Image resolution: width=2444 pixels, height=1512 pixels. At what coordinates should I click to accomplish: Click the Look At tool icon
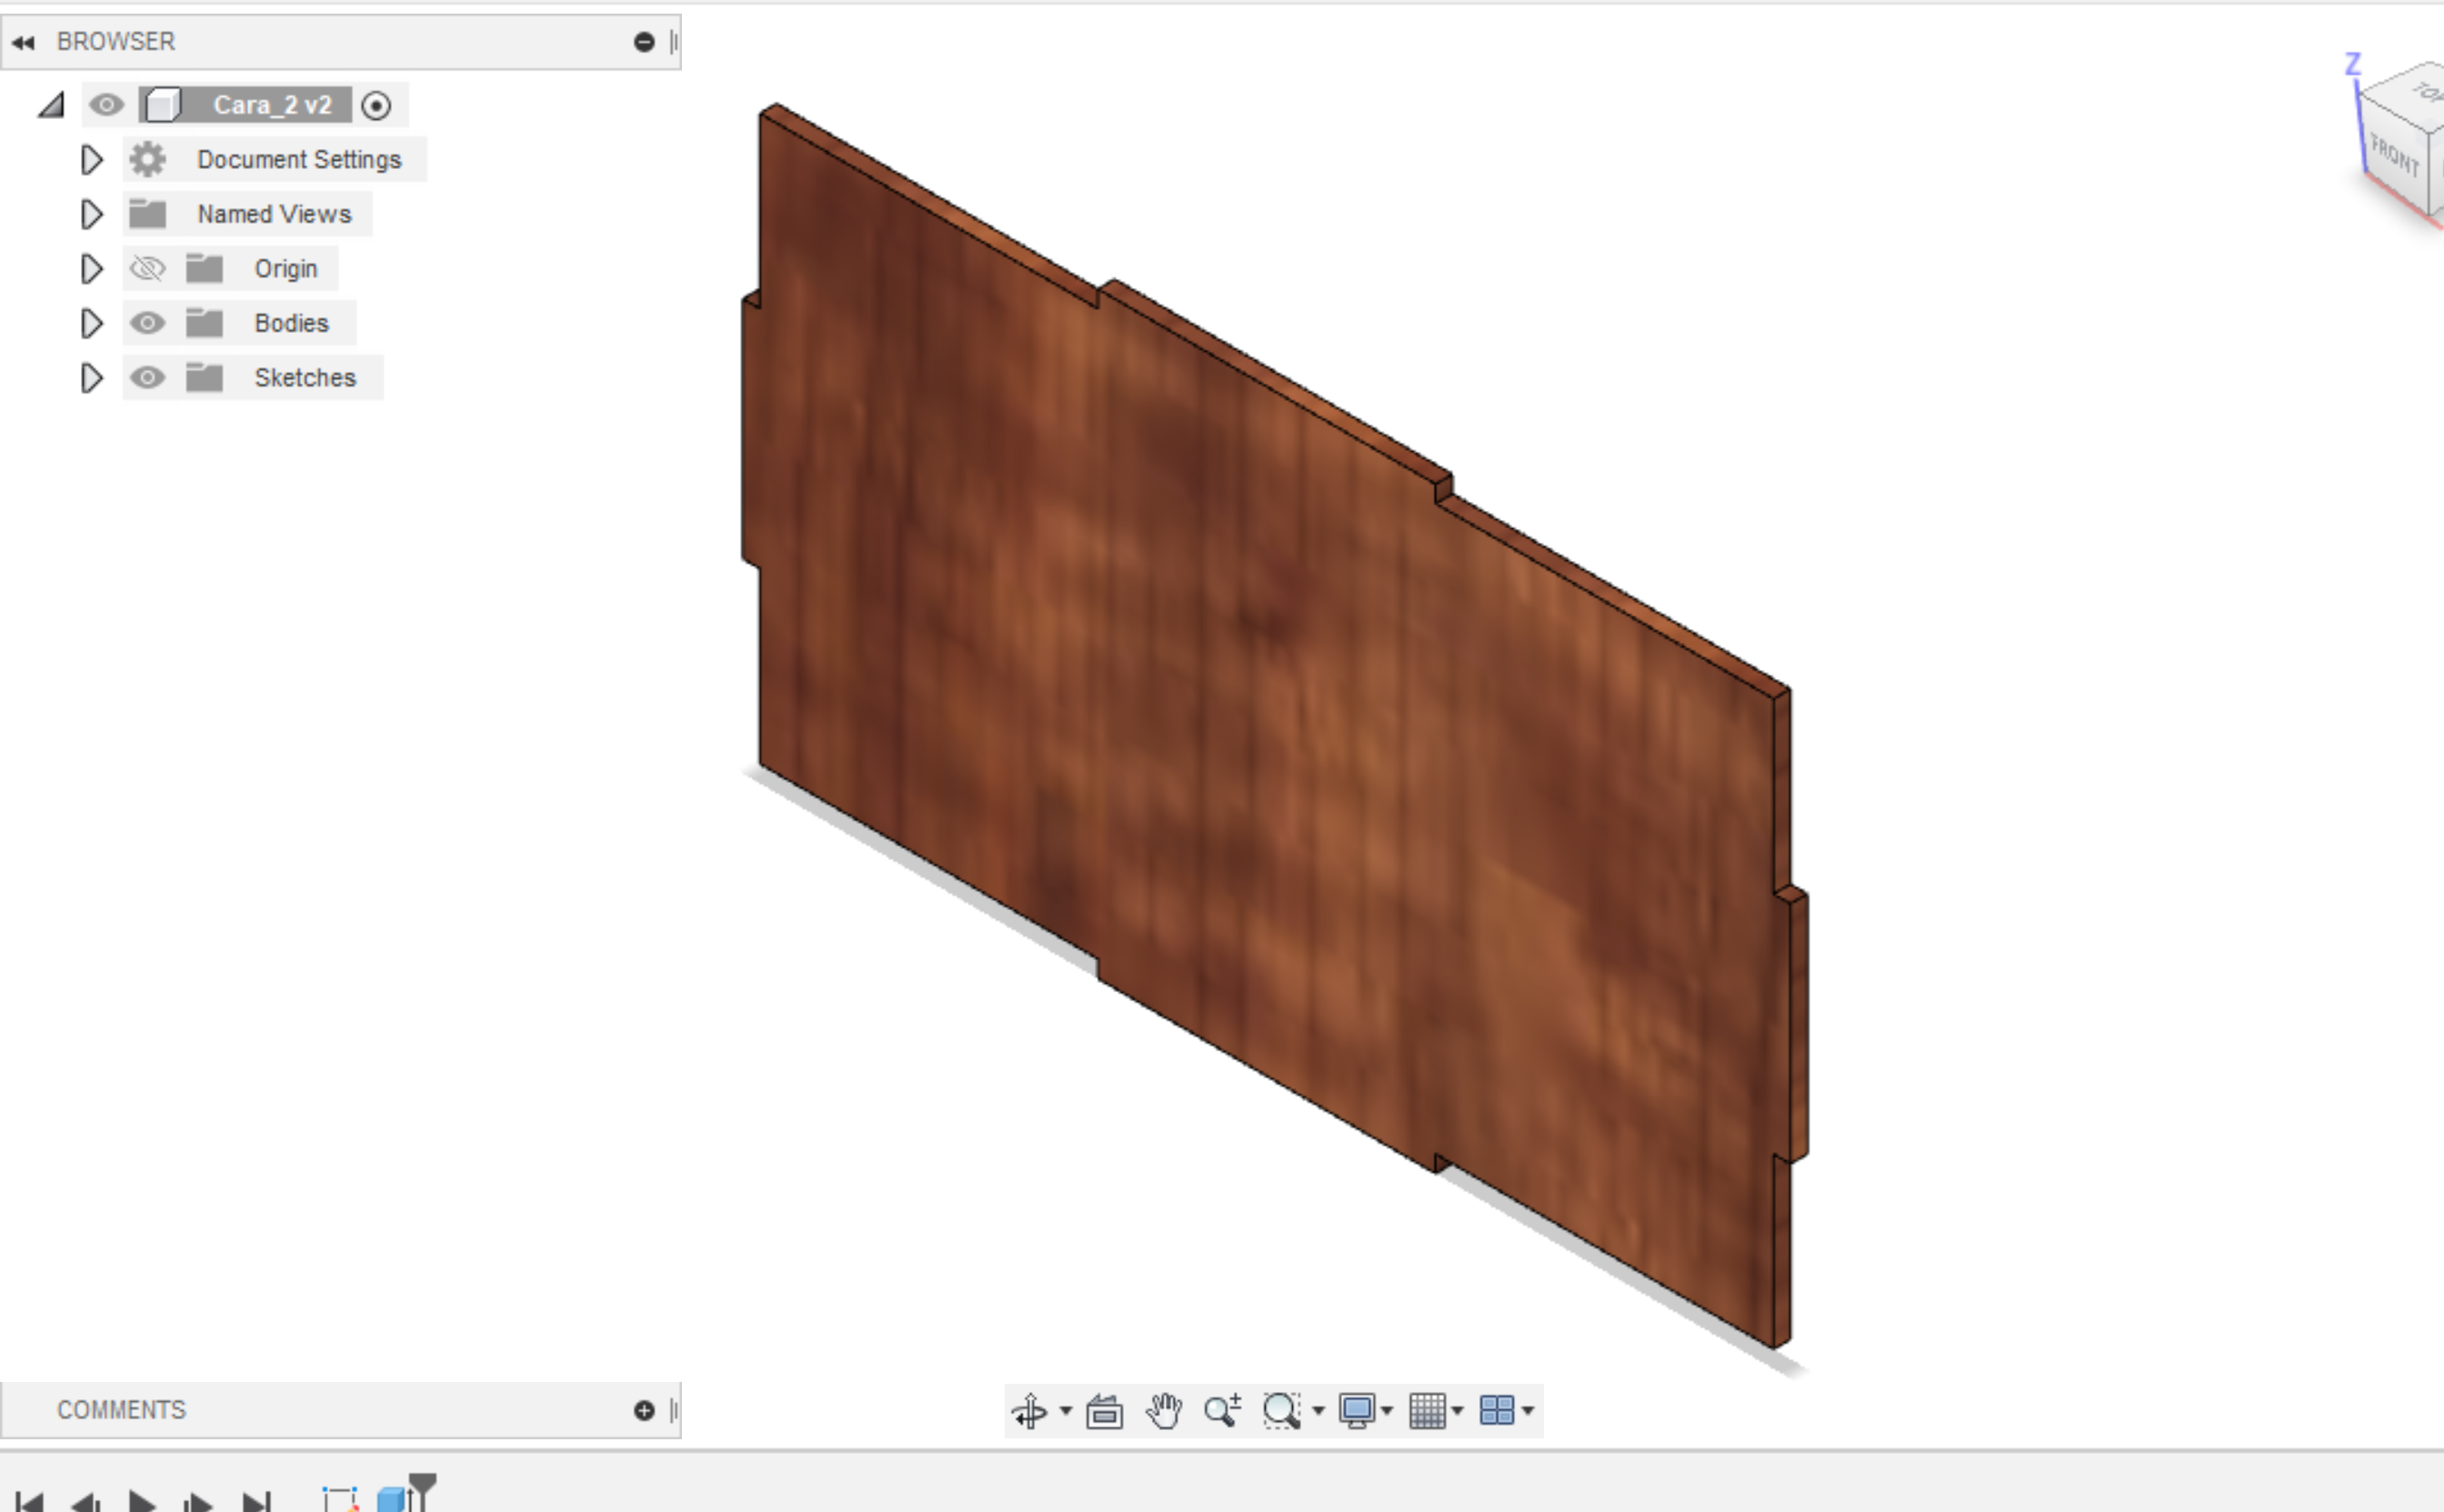(x=1104, y=1411)
